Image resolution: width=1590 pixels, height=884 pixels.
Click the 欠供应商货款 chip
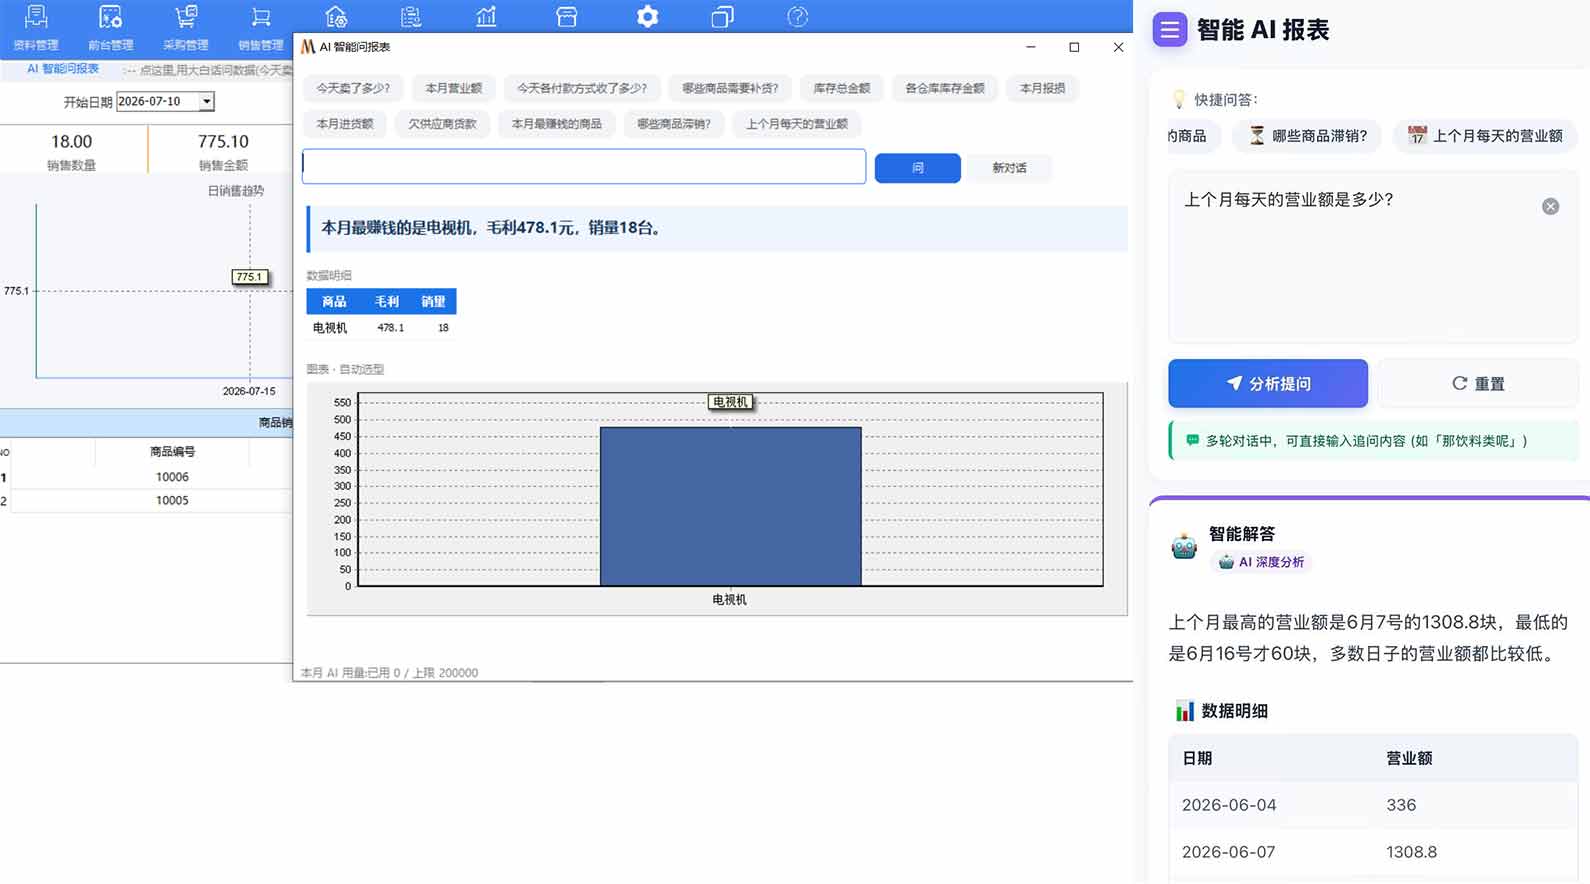tap(442, 124)
